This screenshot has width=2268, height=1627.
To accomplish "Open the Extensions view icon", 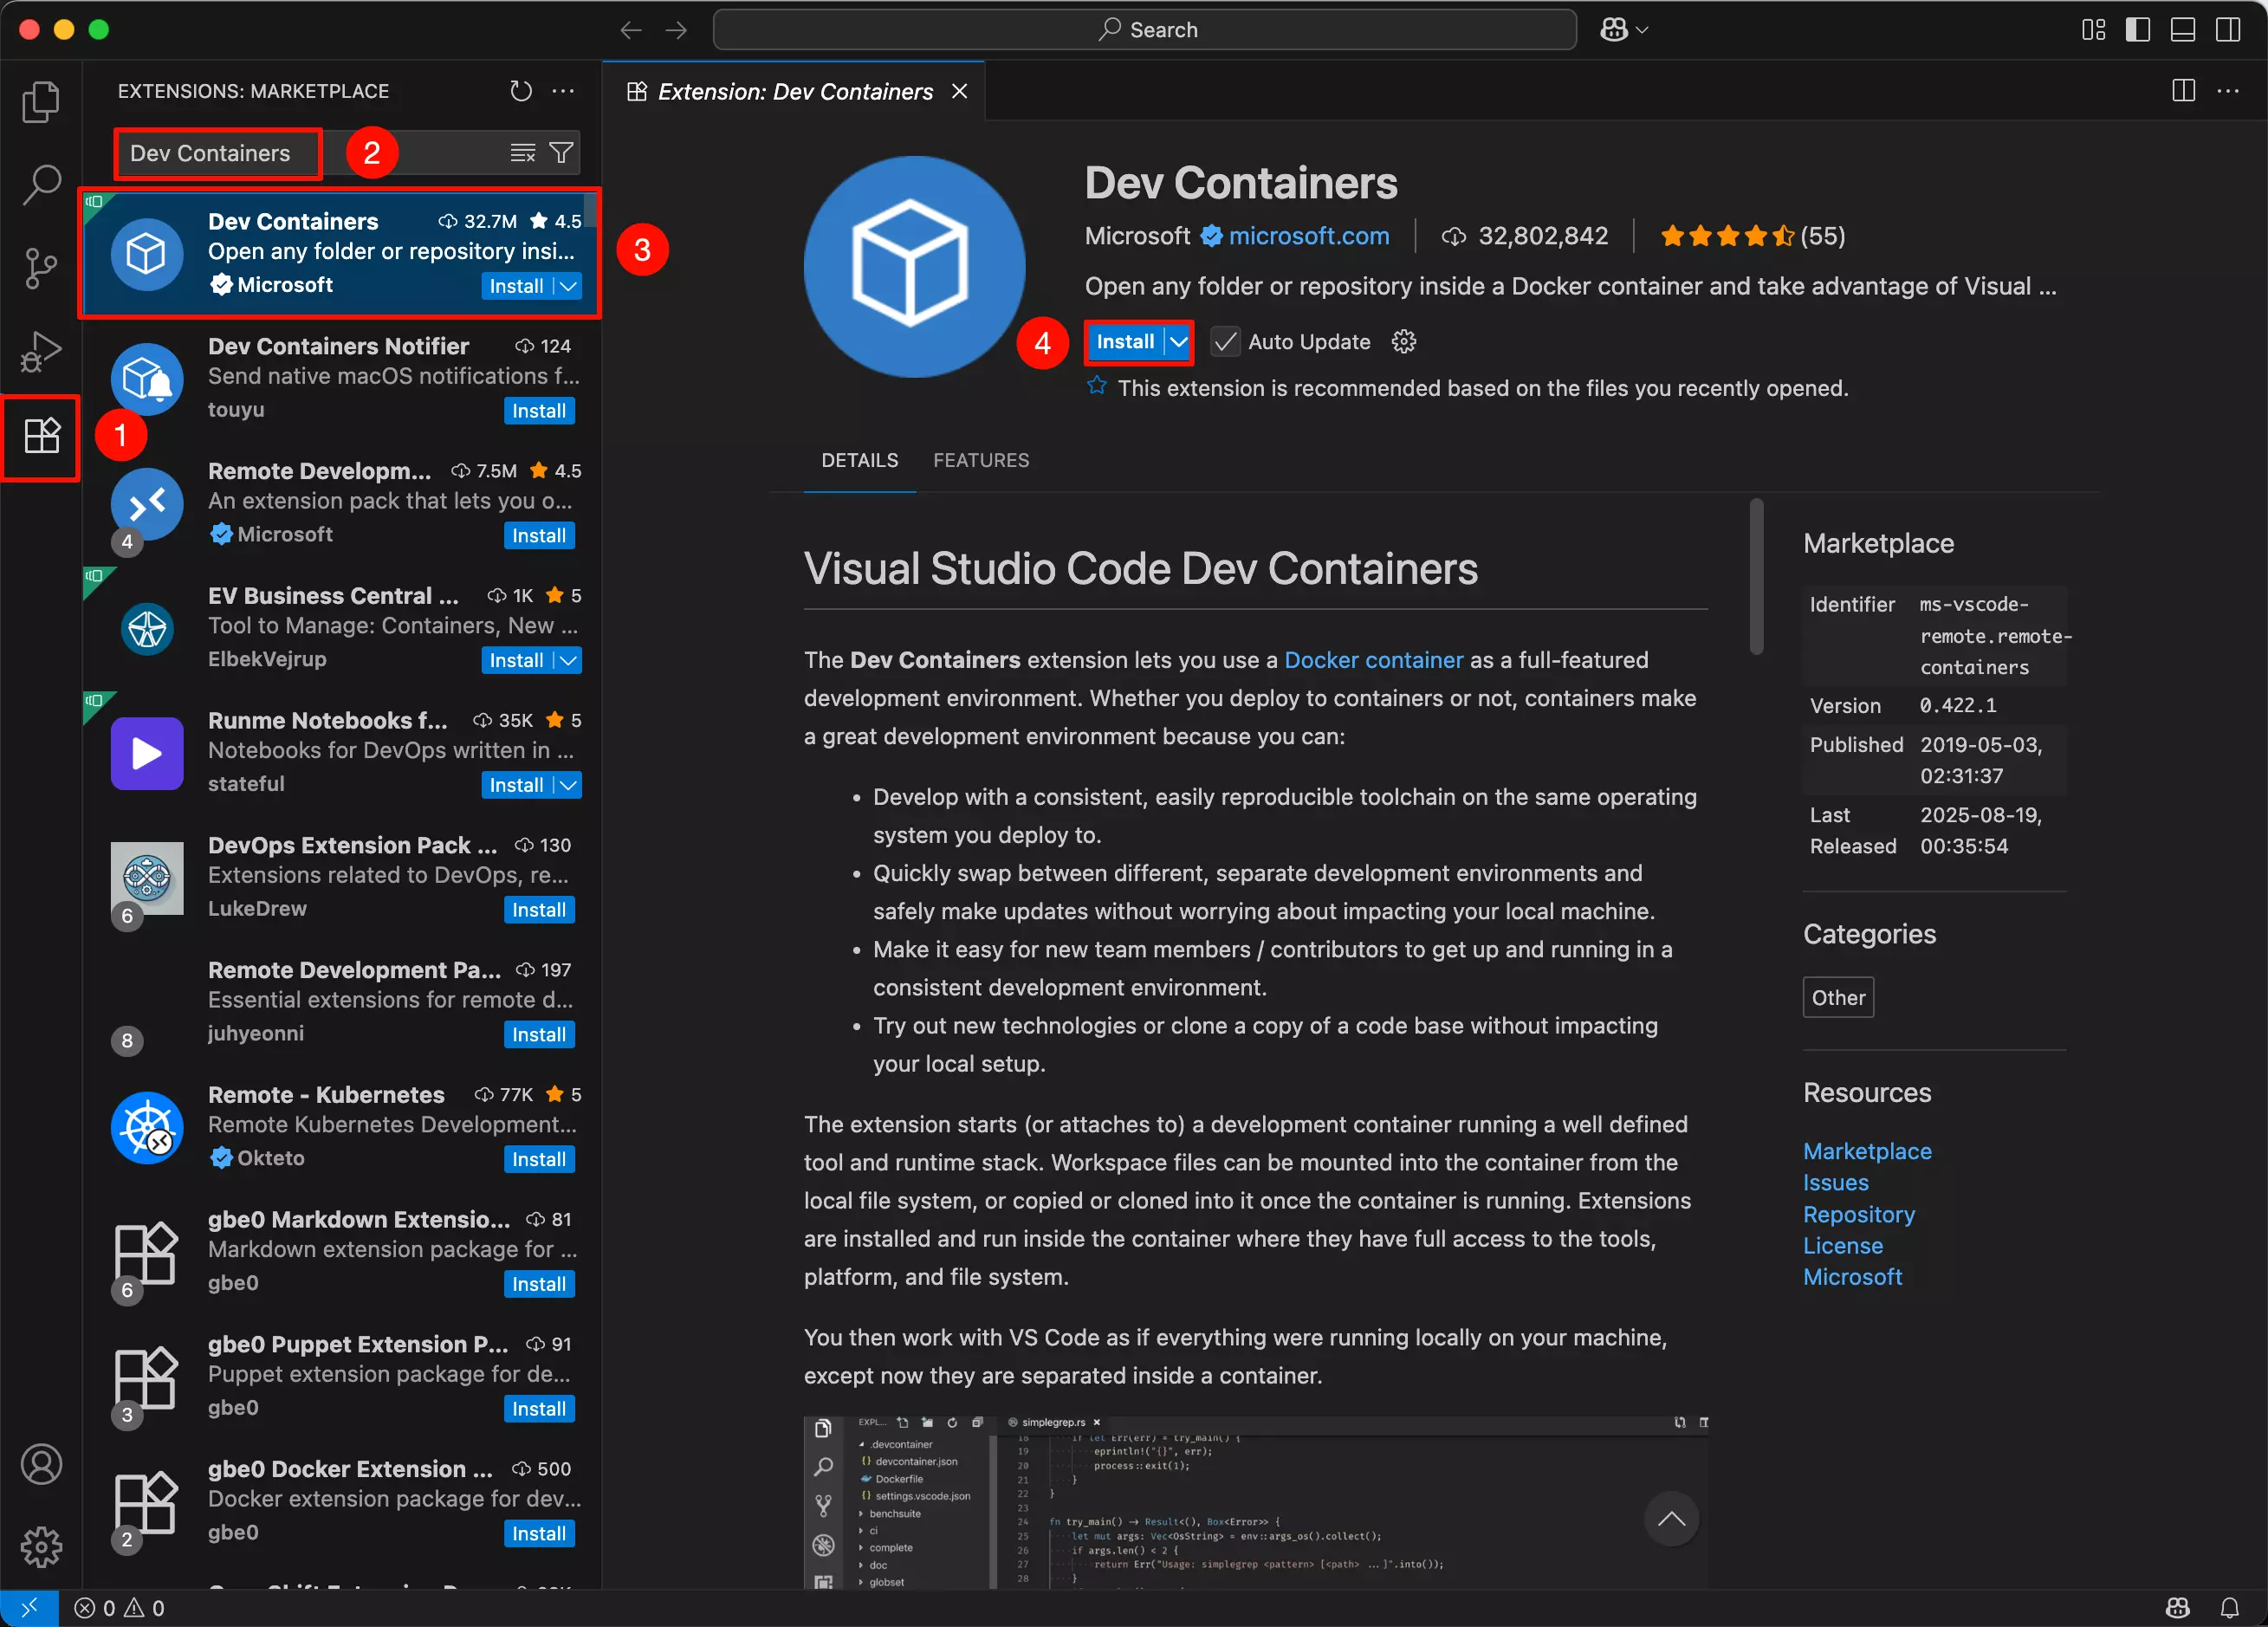I will (41, 436).
